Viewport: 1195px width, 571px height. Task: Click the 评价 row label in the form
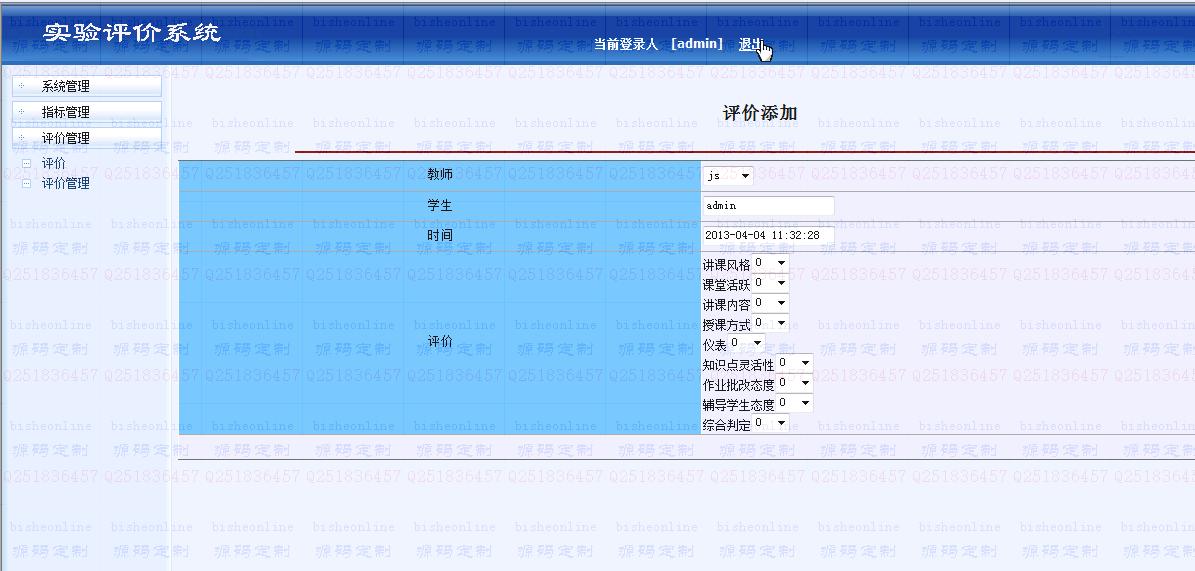tap(440, 342)
